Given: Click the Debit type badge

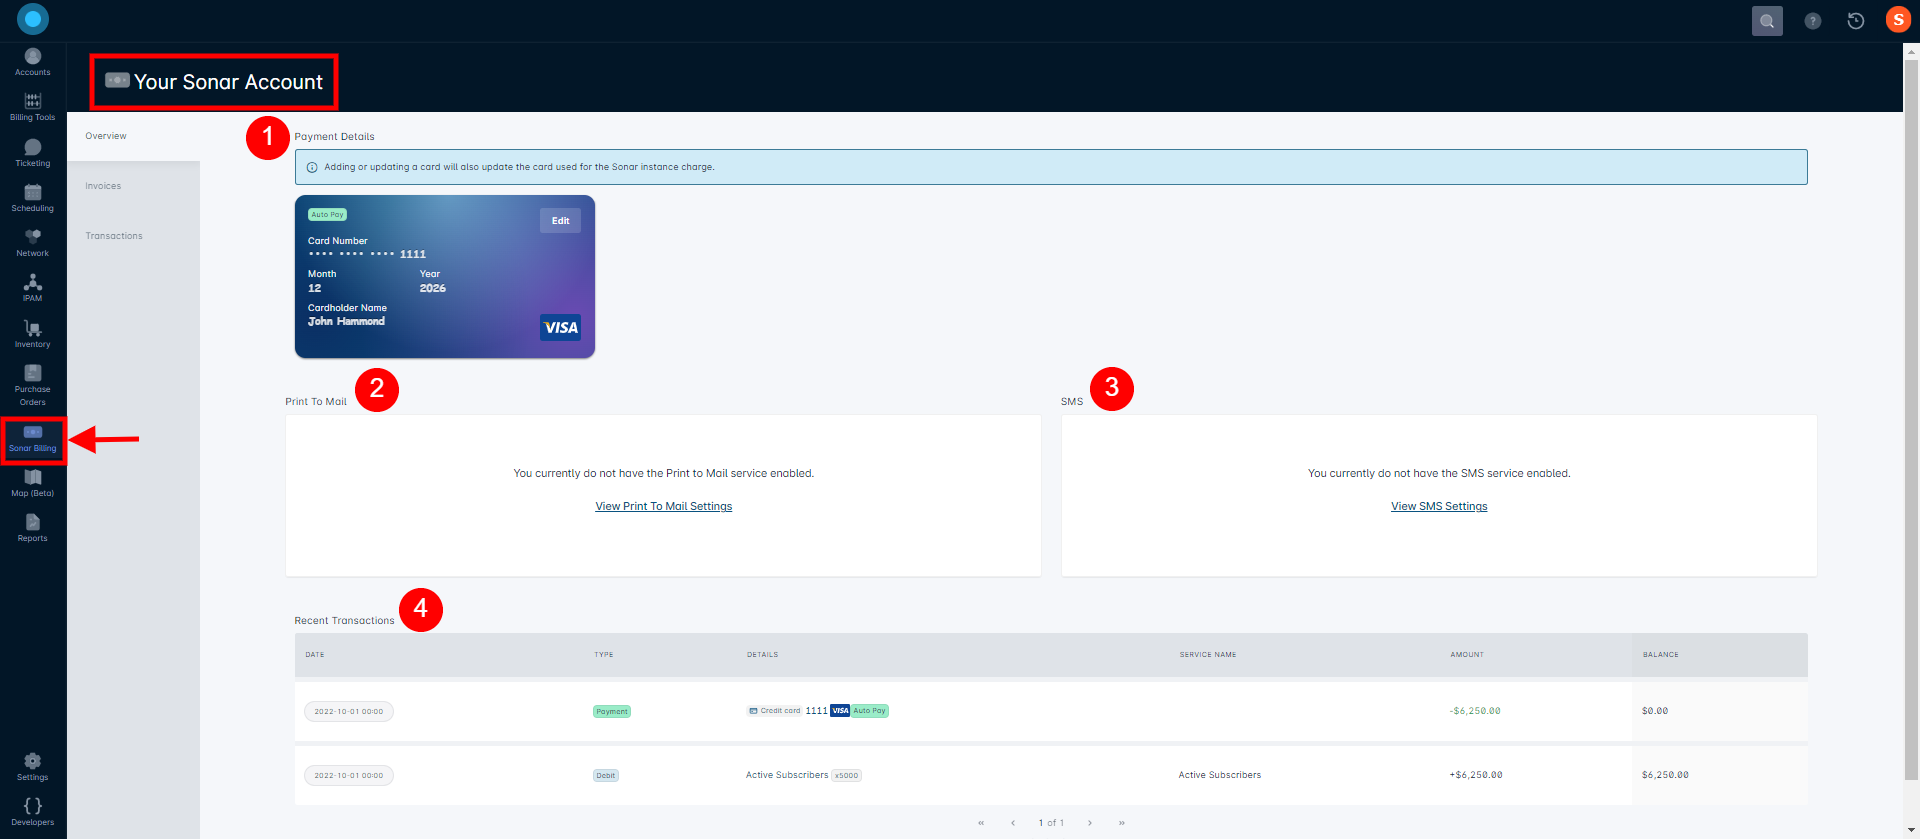Looking at the screenshot, I should [606, 776].
